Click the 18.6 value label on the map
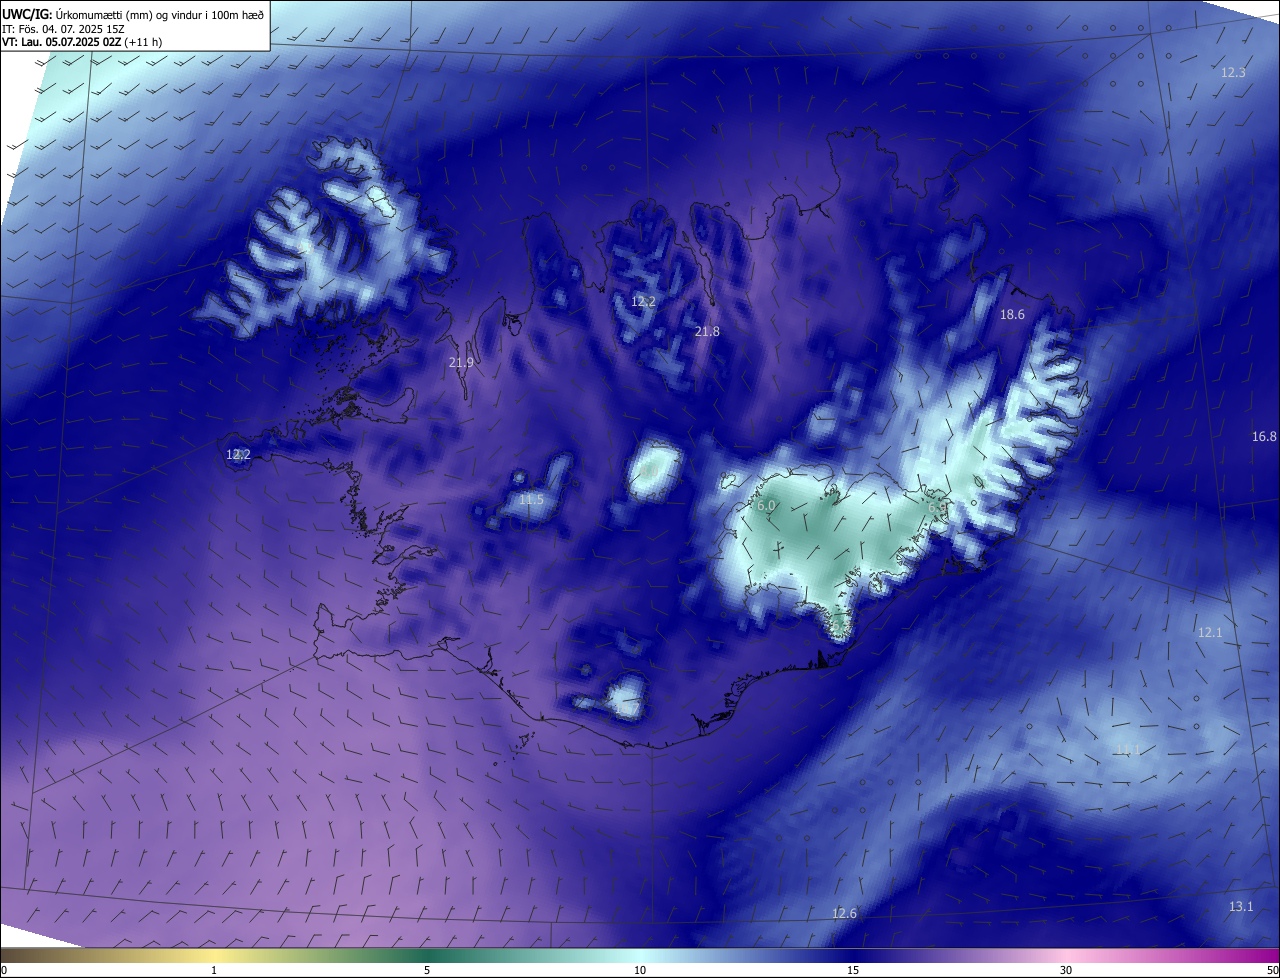Viewport: 1280px width, 978px height. pyautogui.click(x=1012, y=314)
